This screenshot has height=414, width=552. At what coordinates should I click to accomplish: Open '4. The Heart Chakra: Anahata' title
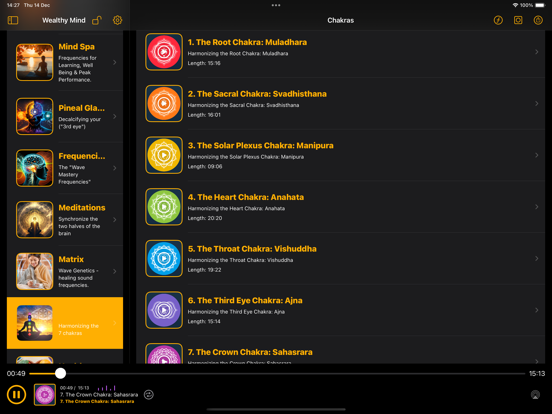click(x=246, y=197)
